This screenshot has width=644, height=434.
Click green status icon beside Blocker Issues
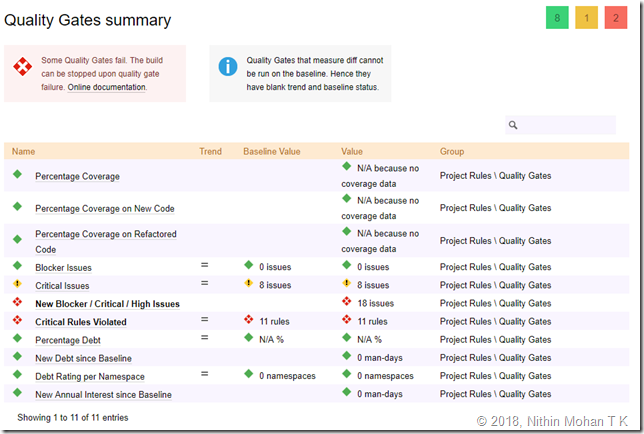coord(17,266)
